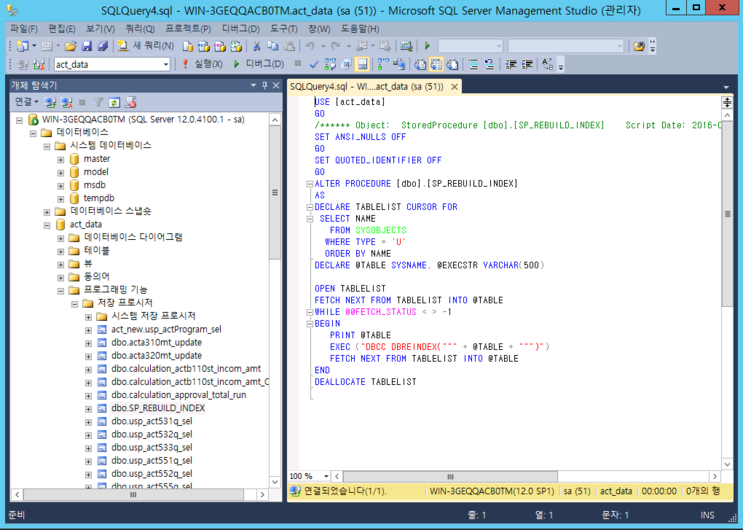Viewport: 743px width, 530px height.
Task: Toggle the Include Client Statistics icon
Action: click(399, 64)
